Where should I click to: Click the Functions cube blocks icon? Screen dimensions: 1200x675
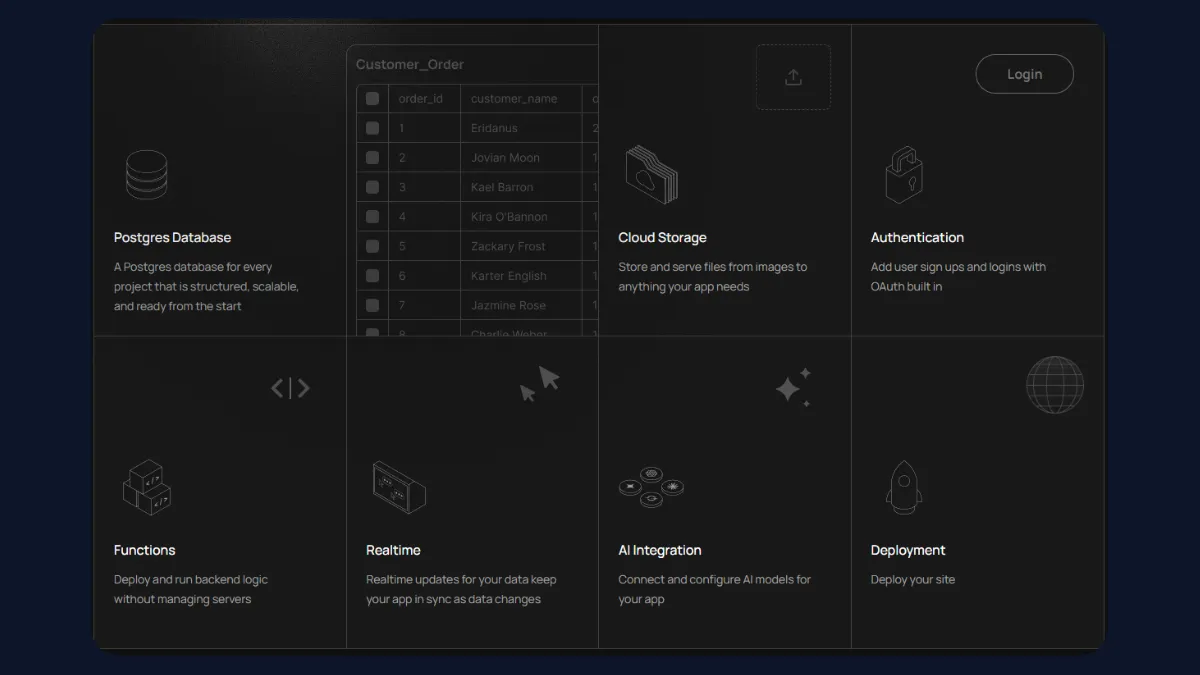(146, 487)
